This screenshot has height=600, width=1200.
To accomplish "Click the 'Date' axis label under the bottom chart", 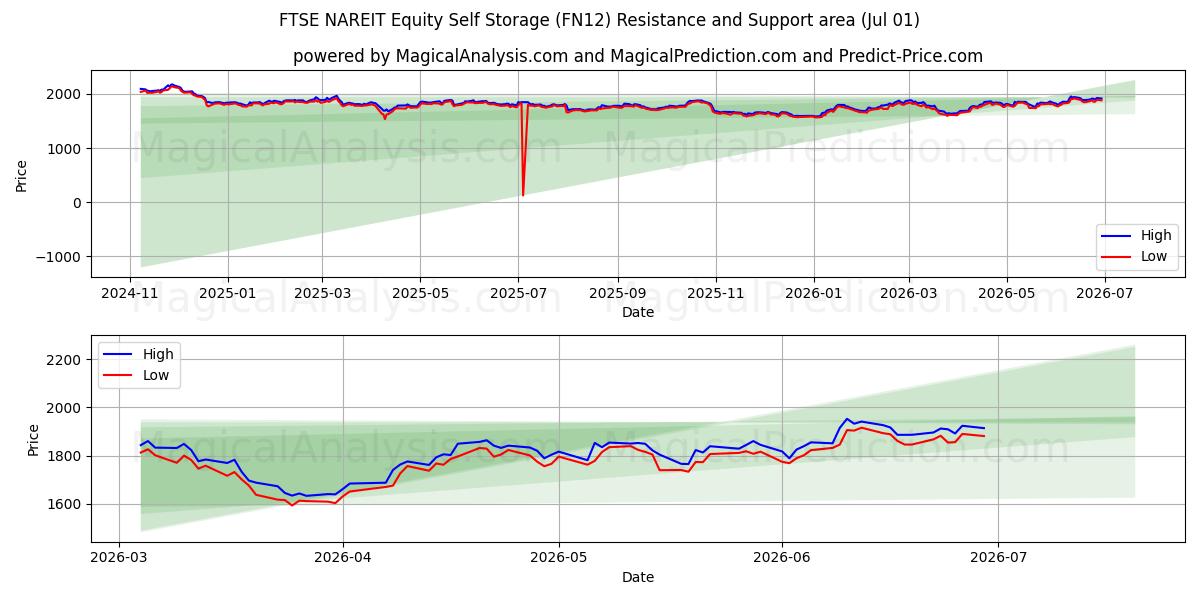I will [x=638, y=577].
